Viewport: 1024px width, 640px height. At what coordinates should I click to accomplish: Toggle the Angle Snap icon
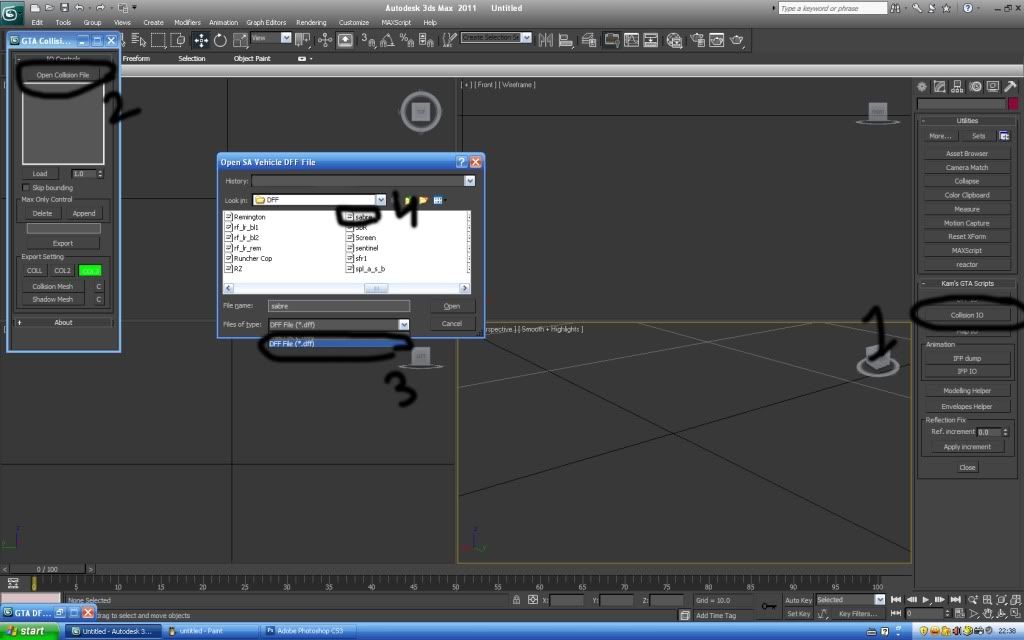click(x=387, y=40)
